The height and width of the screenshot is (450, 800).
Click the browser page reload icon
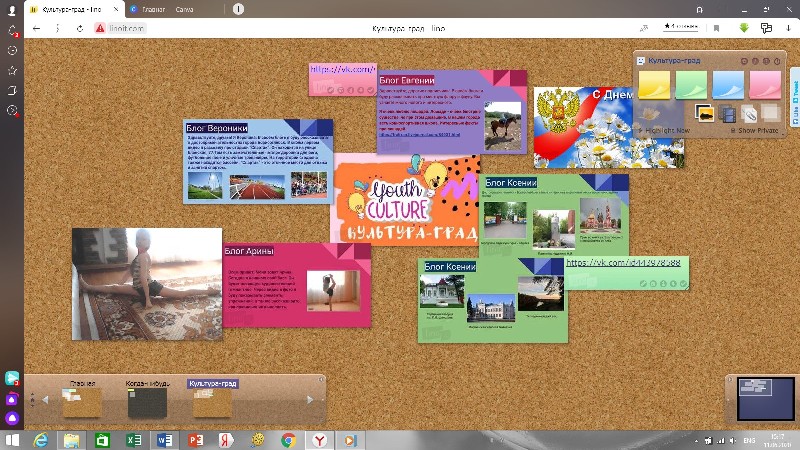80,28
